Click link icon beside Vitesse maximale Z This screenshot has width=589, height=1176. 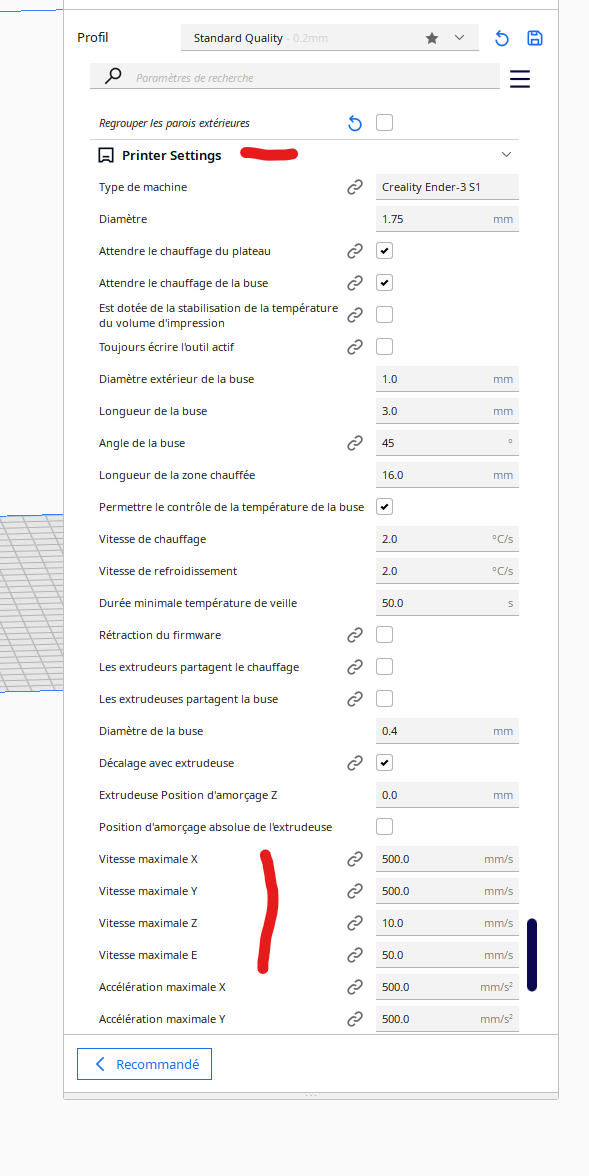point(355,923)
